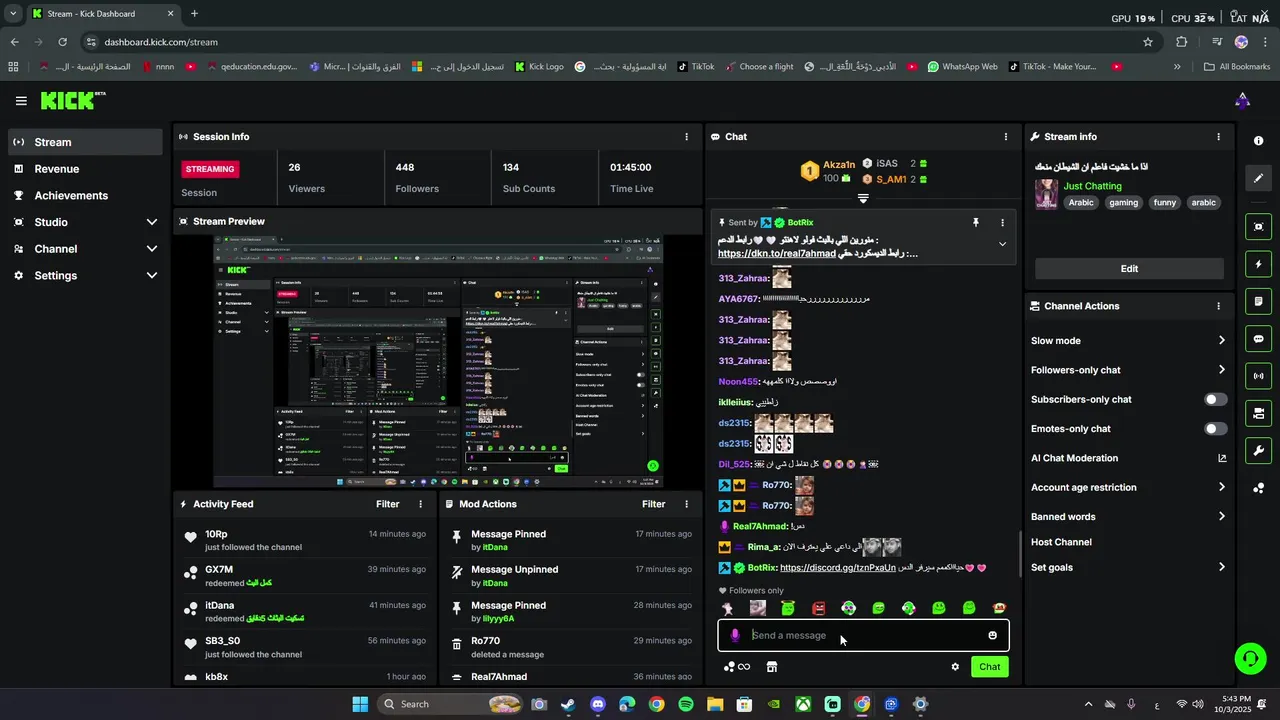This screenshot has width=1280, height=720.
Task: Toggle the broadcast signal widget icon
Action: [1259, 376]
